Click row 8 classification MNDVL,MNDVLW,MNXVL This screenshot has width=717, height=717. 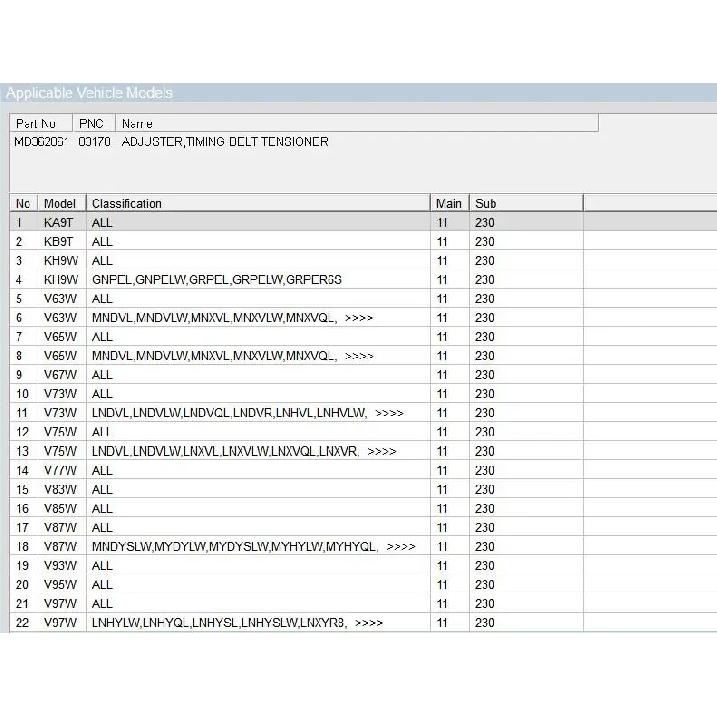pyautogui.click(x=232, y=356)
